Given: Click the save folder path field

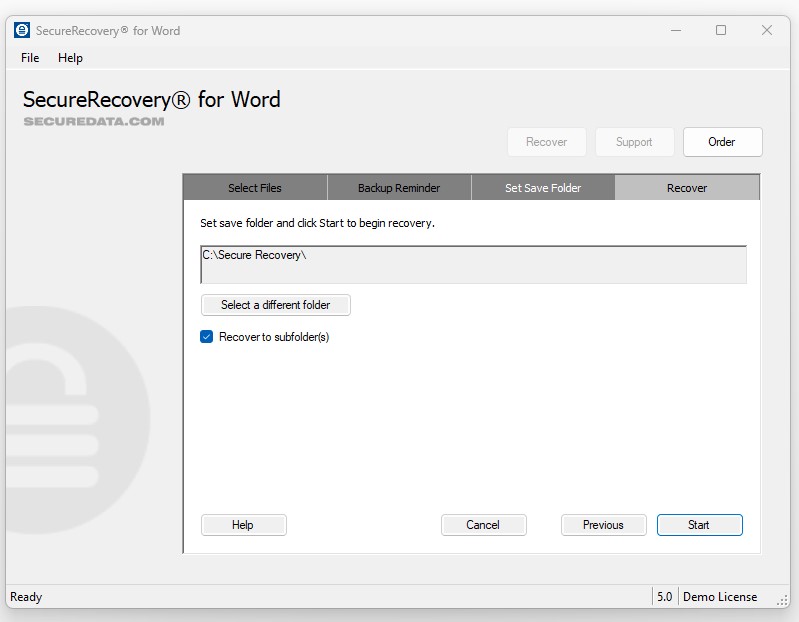Looking at the screenshot, I should click(x=473, y=264).
